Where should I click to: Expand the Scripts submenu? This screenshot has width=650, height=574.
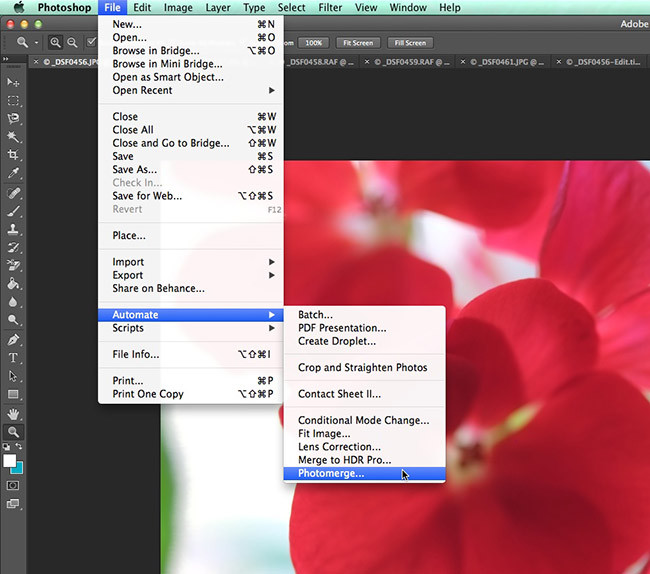click(x=190, y=328)
